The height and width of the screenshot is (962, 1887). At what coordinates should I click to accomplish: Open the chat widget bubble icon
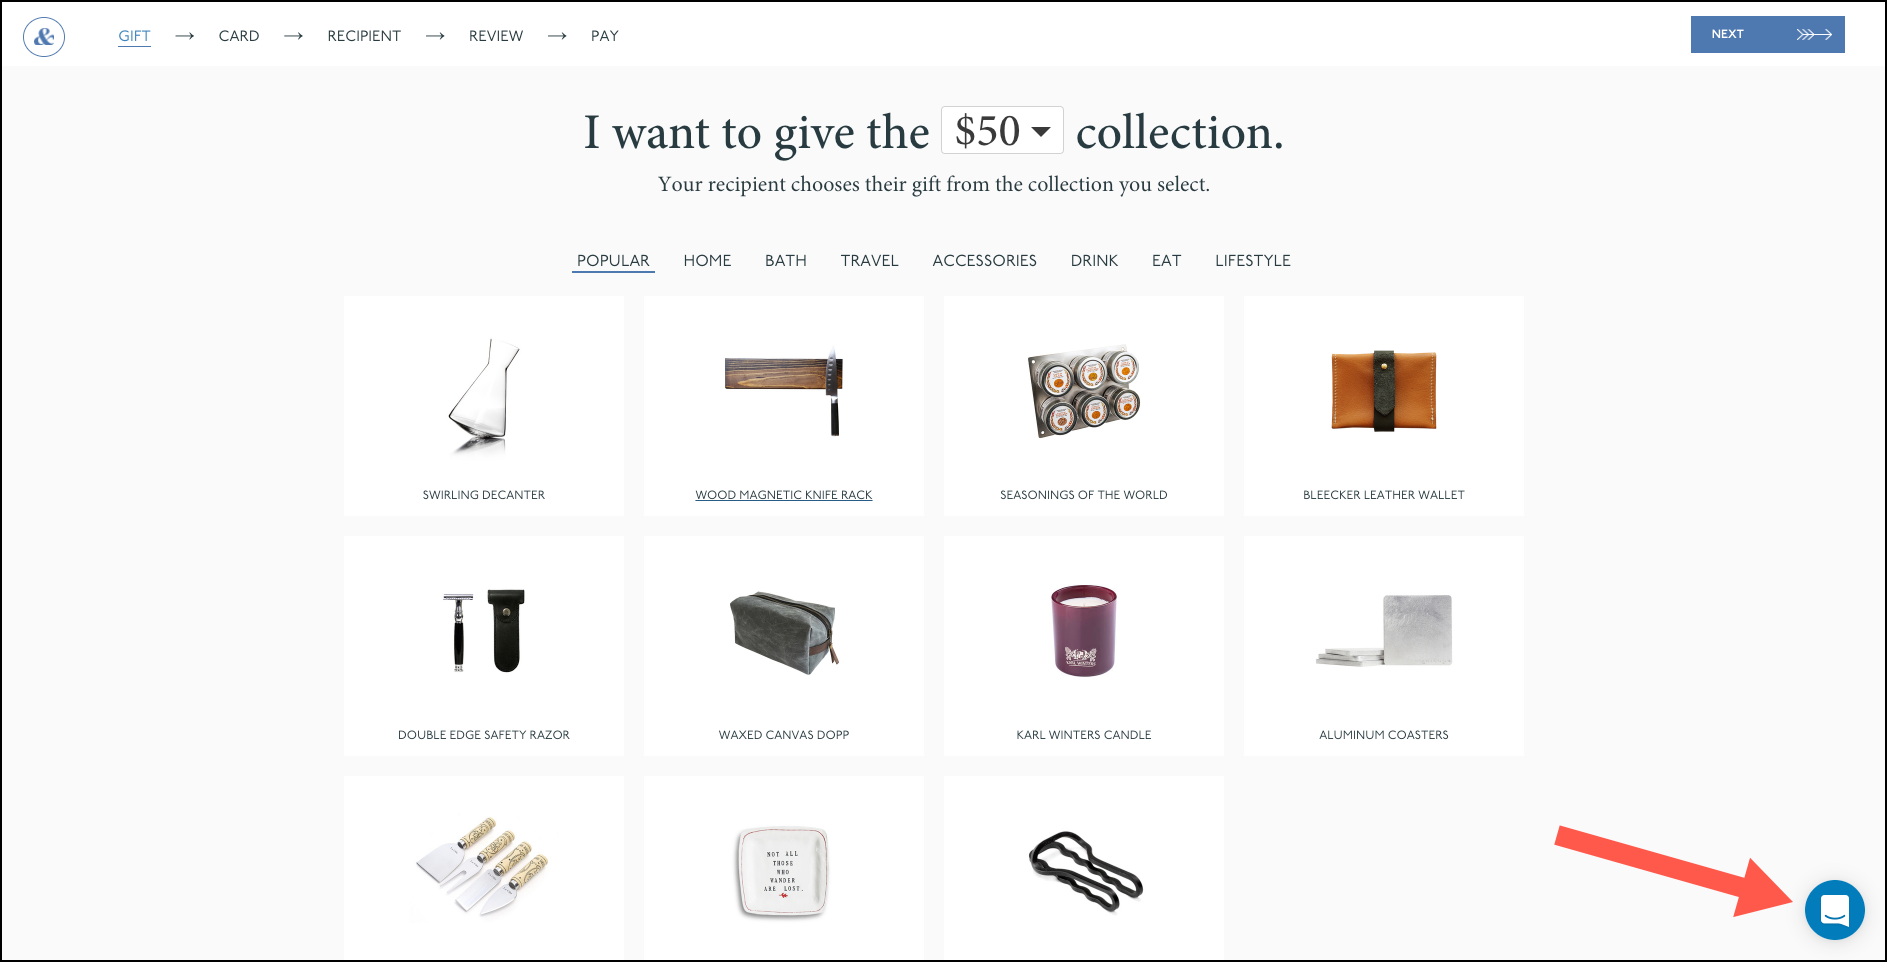pos(1834,910)
